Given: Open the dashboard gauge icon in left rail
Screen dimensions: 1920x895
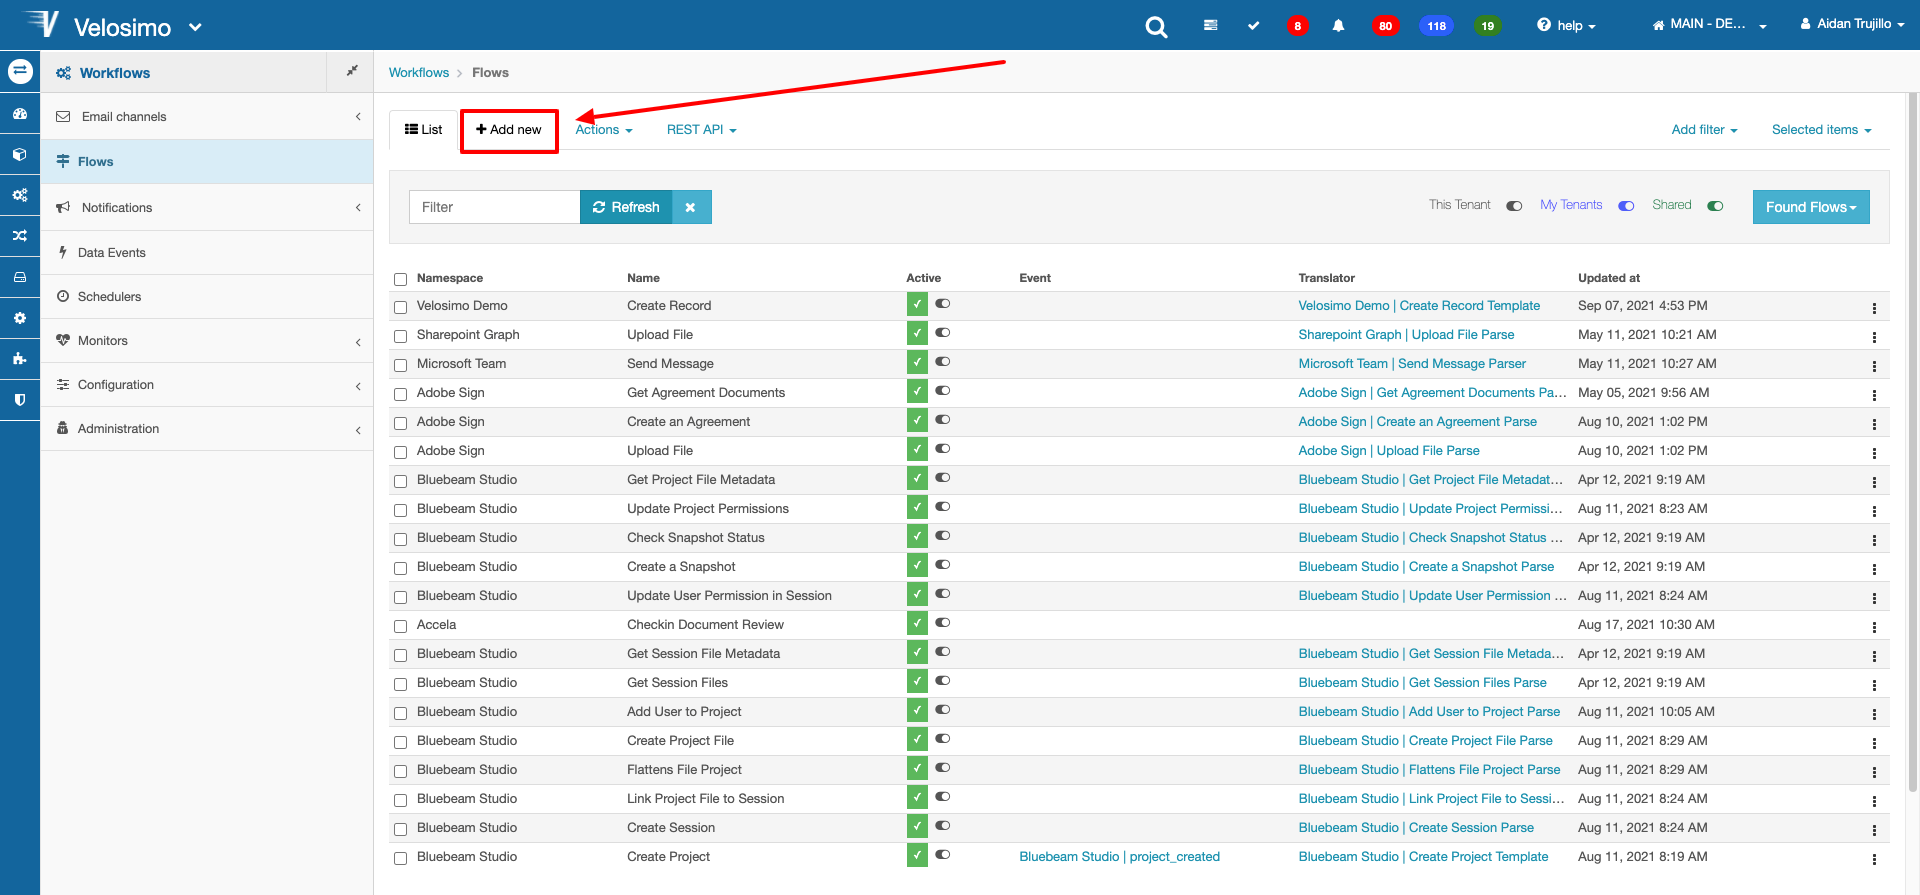Looking at the screenshot, I should click(x=20, y=114).
